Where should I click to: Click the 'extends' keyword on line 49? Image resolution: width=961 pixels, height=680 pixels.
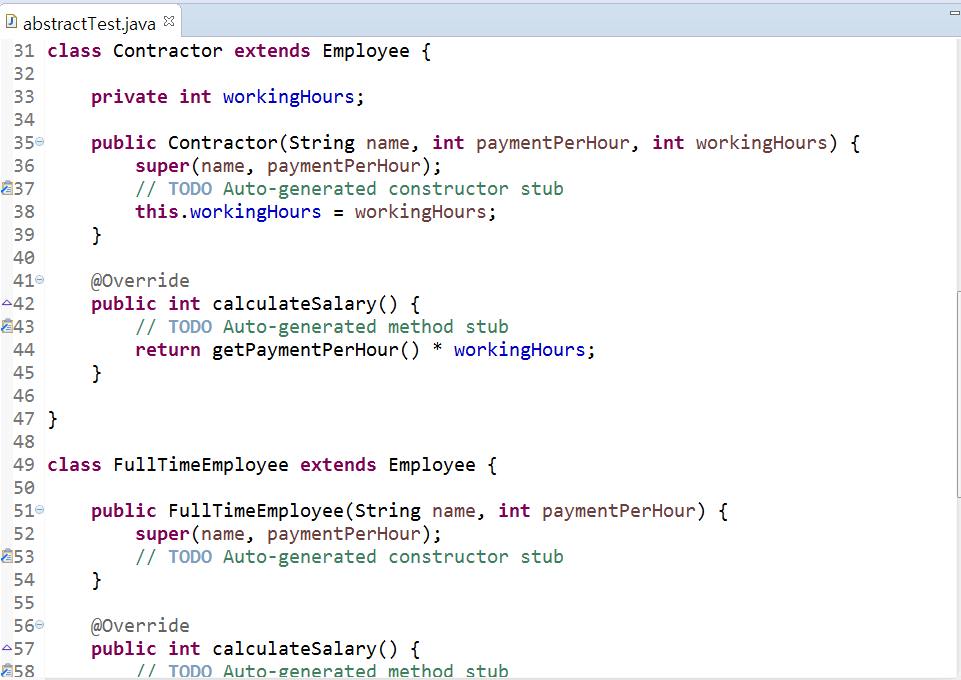338,465
